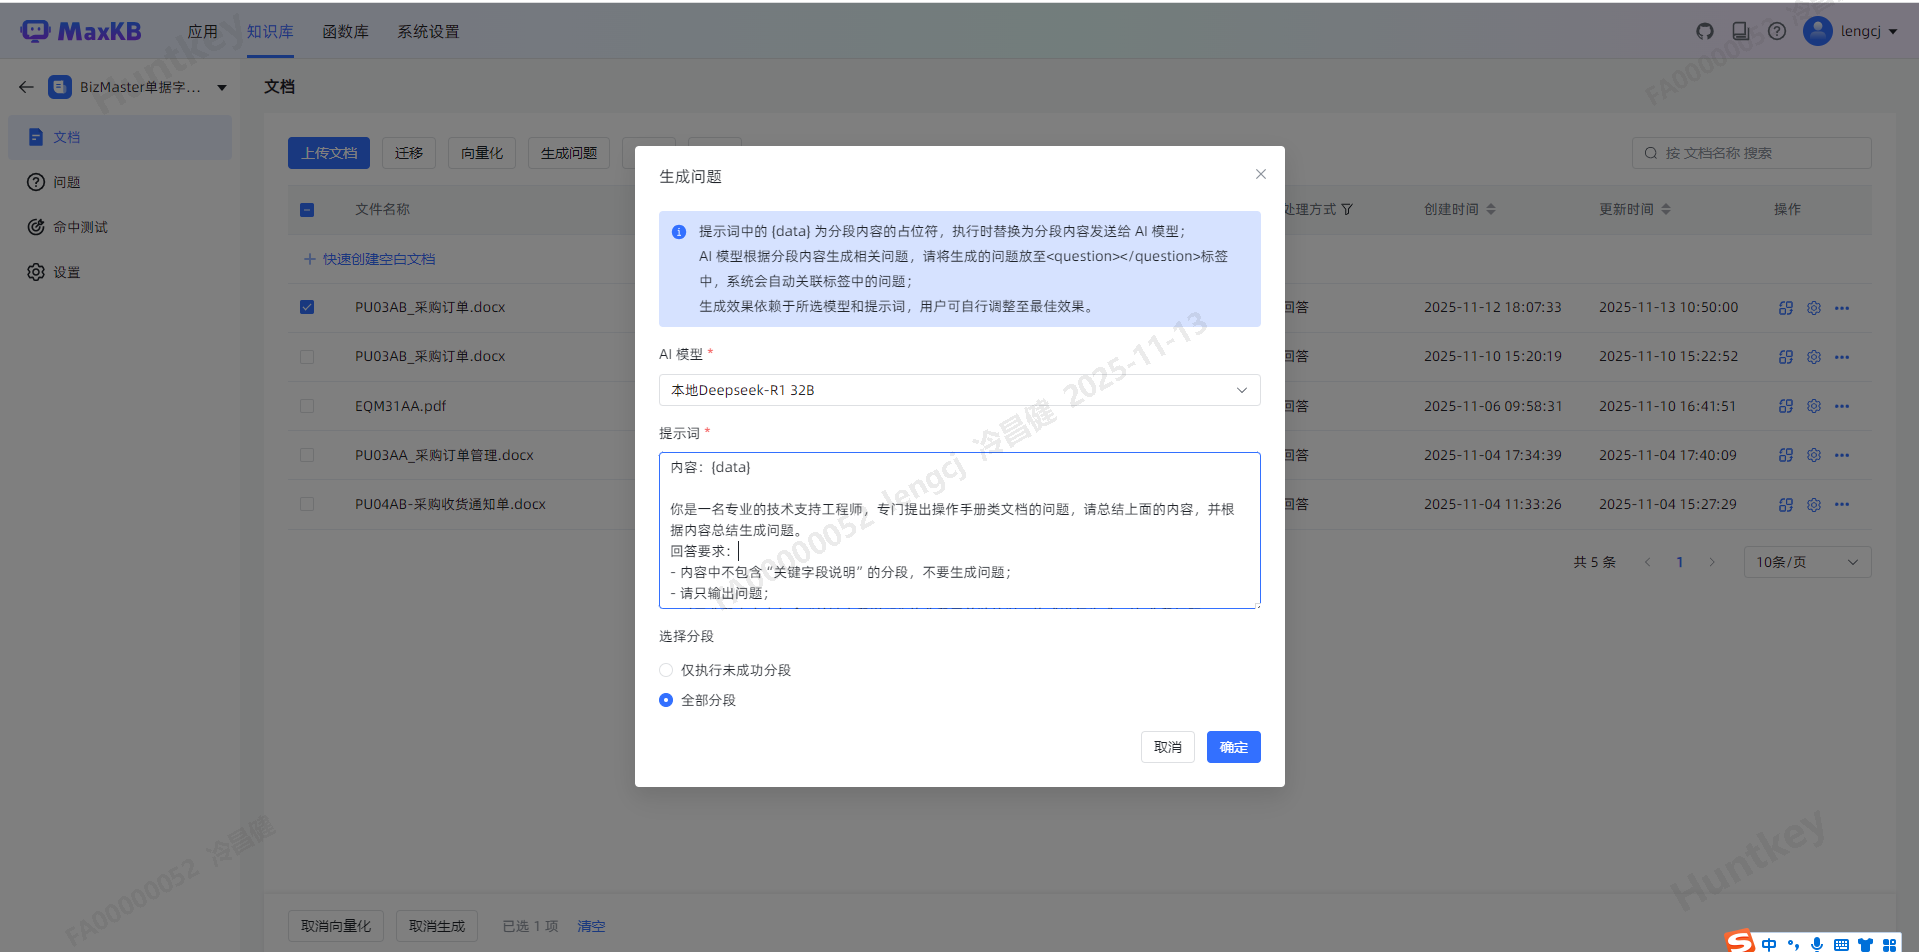The width and height of the screenshot is (1919, 952).
Task: Select the 全部分段 radio option
Action: tap(666, 700)
